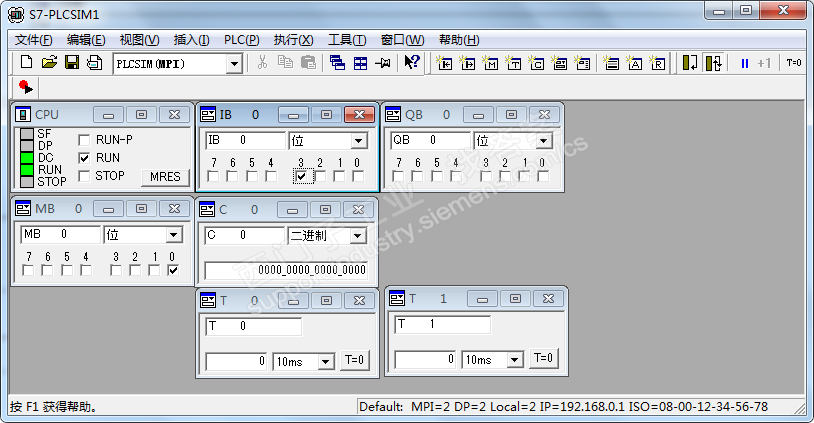
Task: Click the Cascade windows icon
Action: (337, 63)
